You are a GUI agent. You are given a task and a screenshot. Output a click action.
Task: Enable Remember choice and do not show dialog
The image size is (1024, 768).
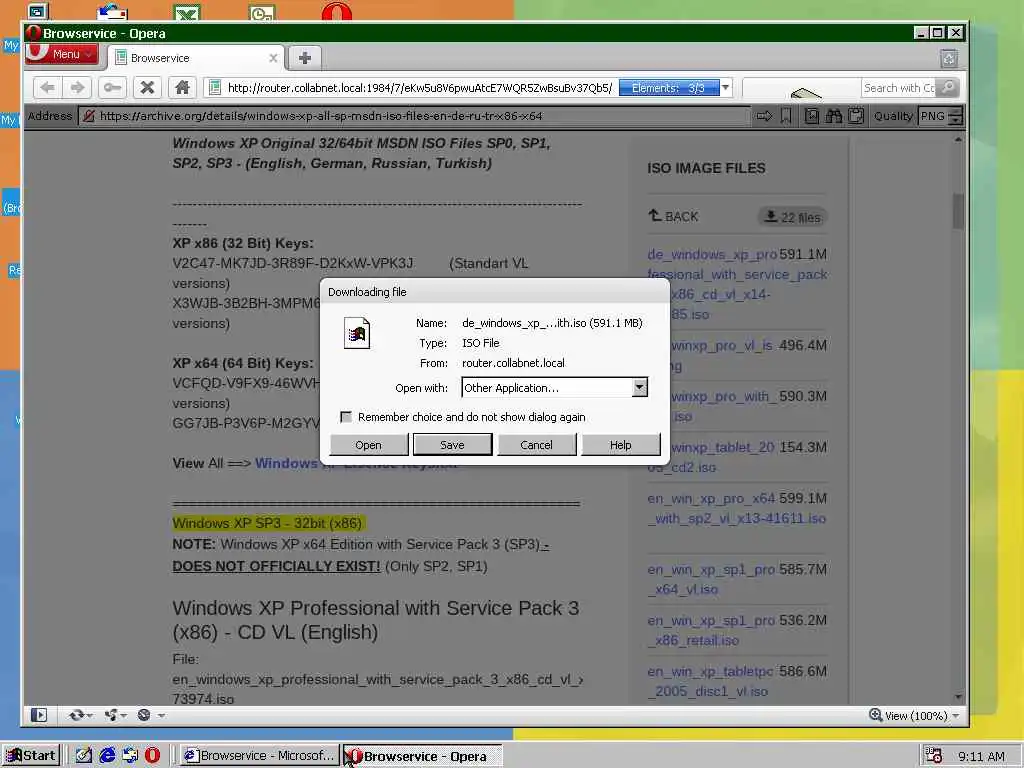pyautogui.click(x=346, y=417)
